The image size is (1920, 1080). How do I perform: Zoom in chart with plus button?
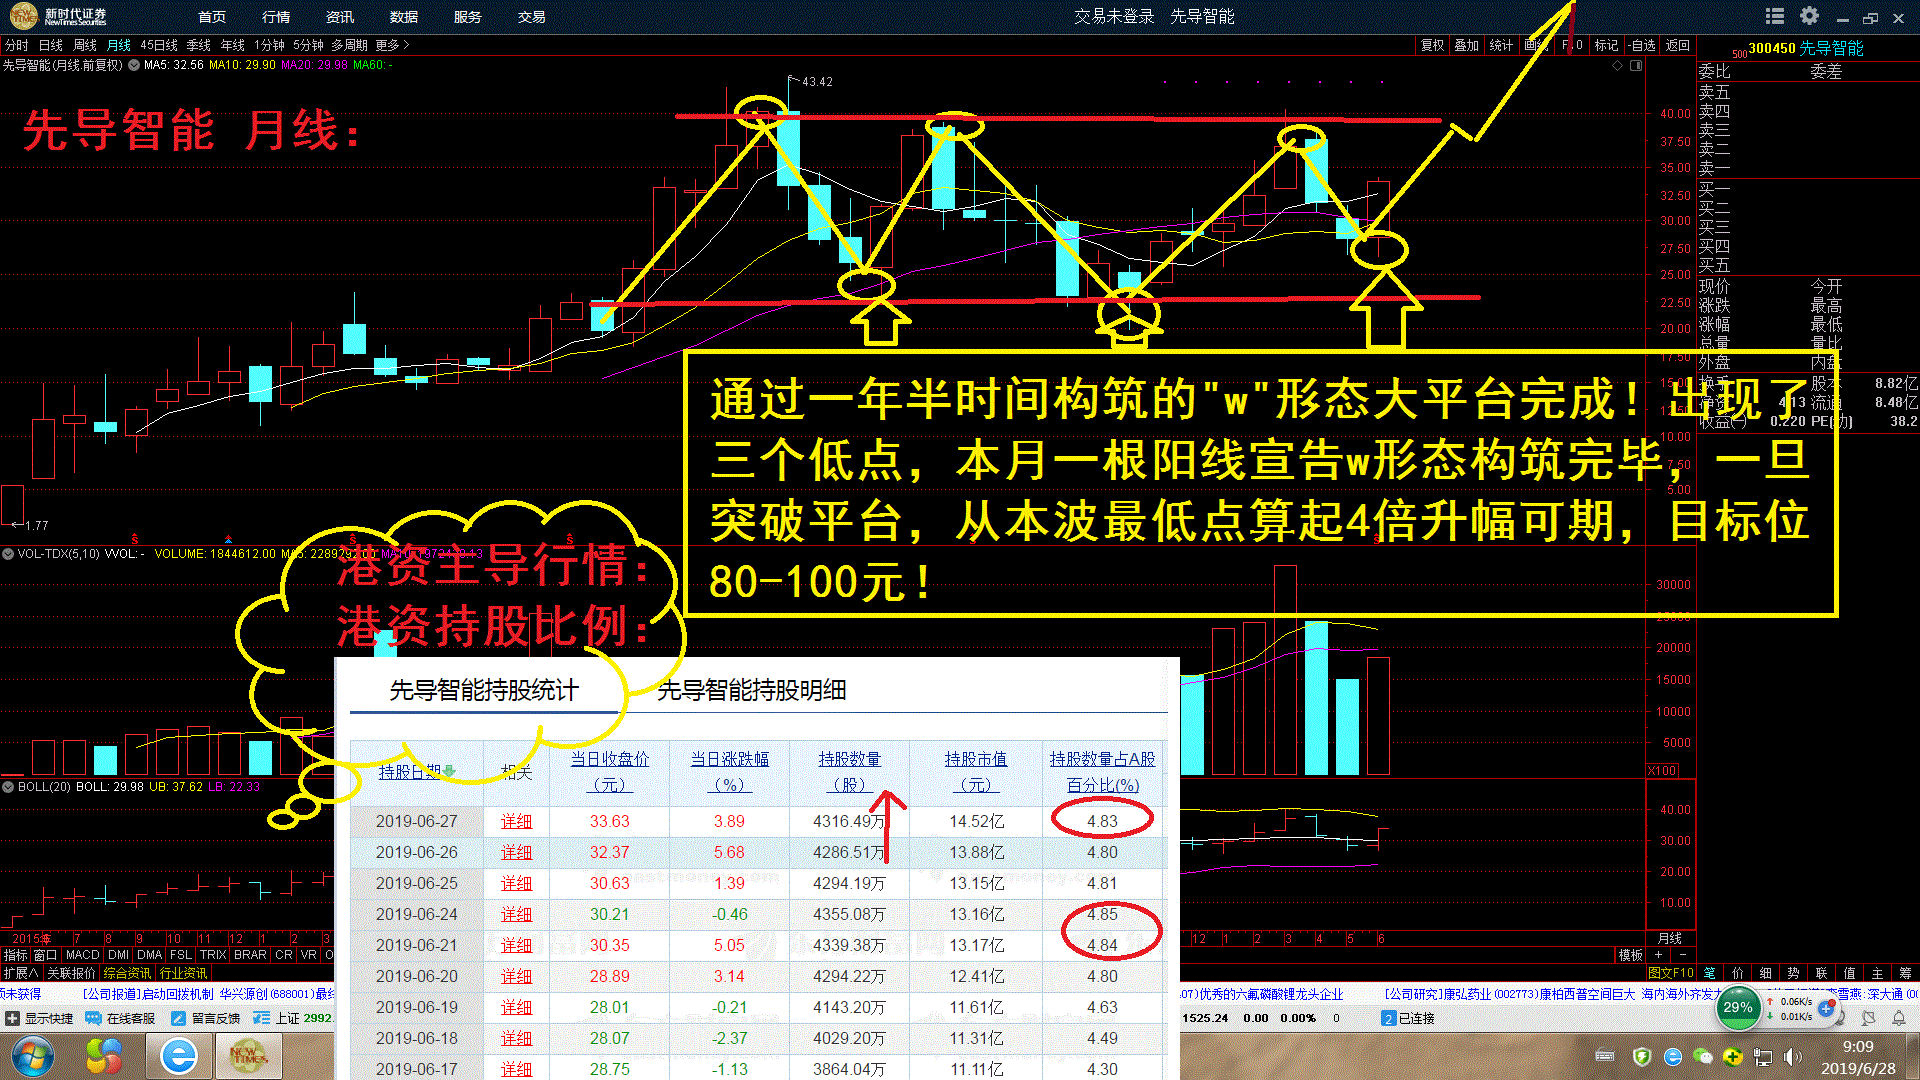1658,955
